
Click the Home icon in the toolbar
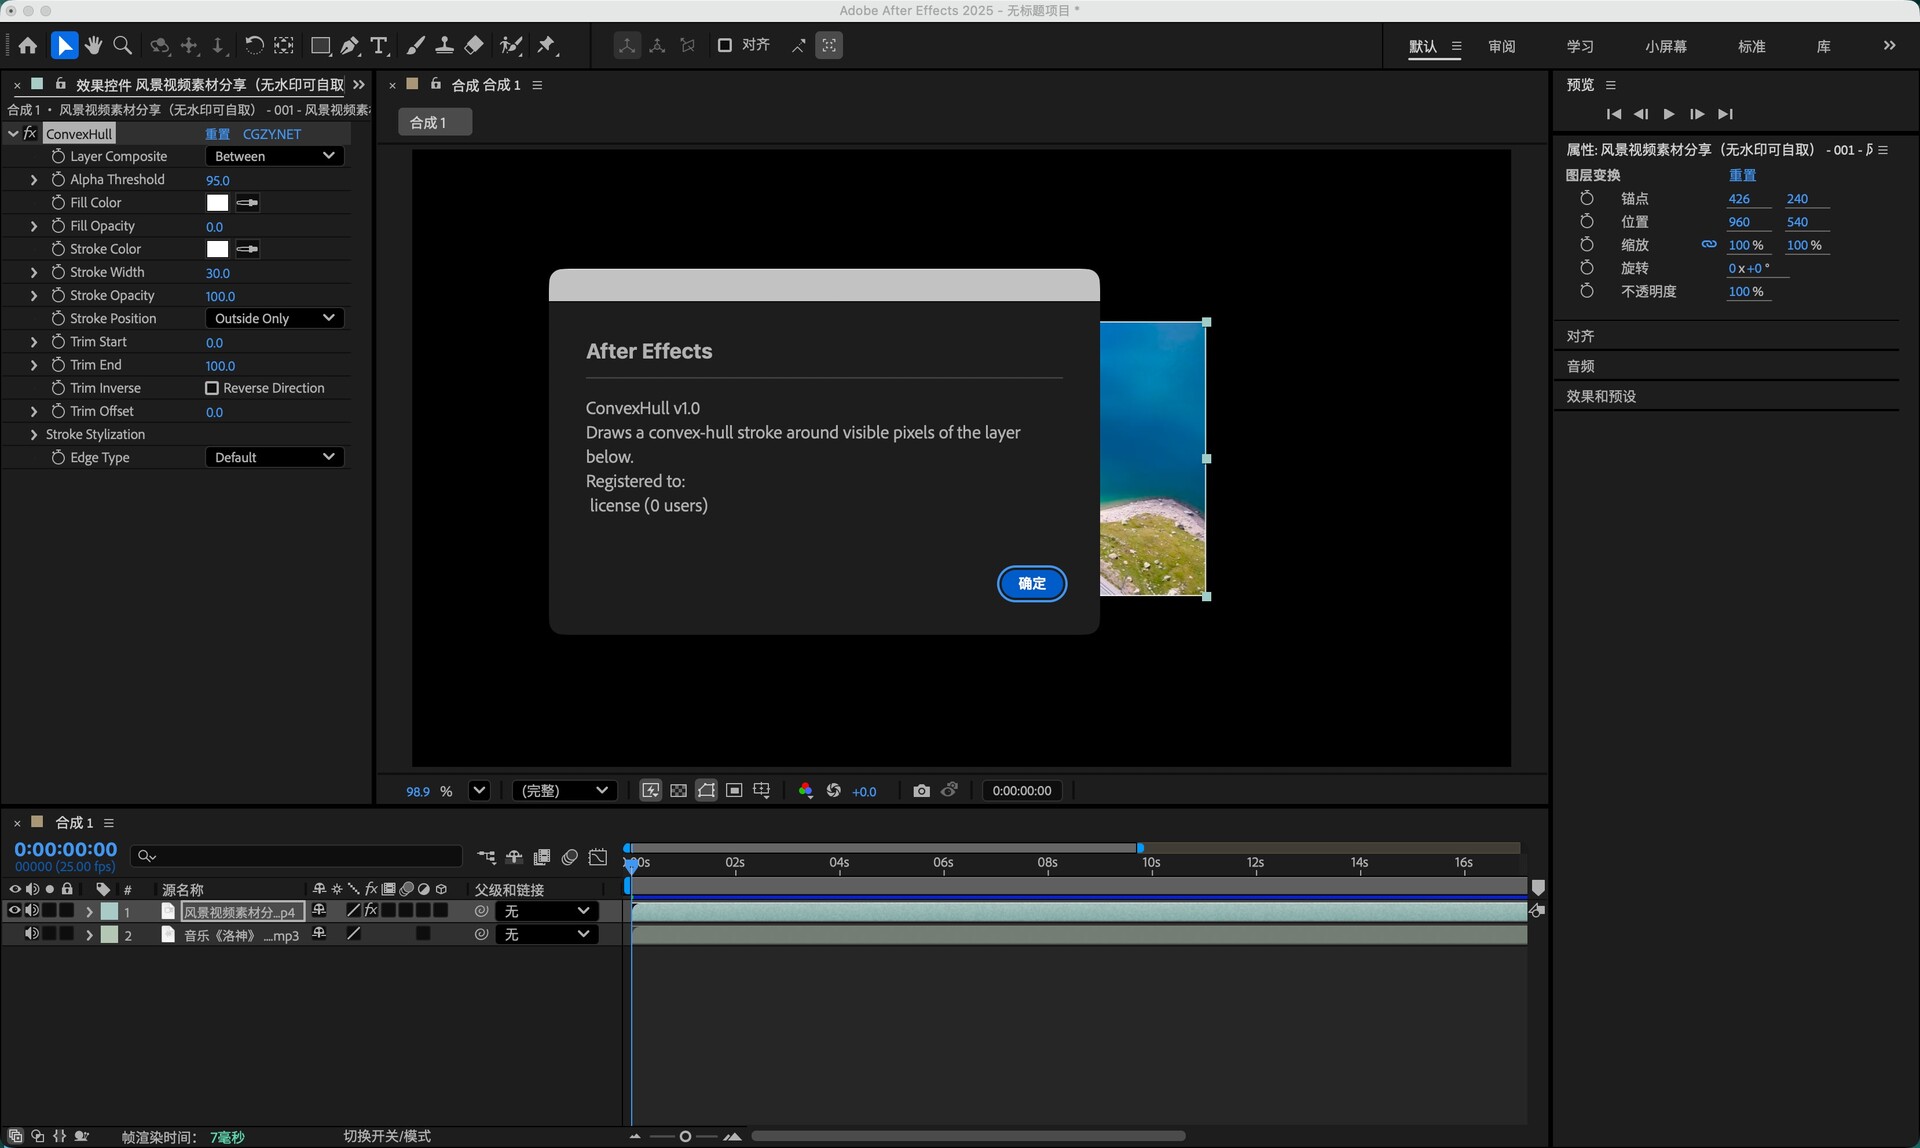coord(28,46)
